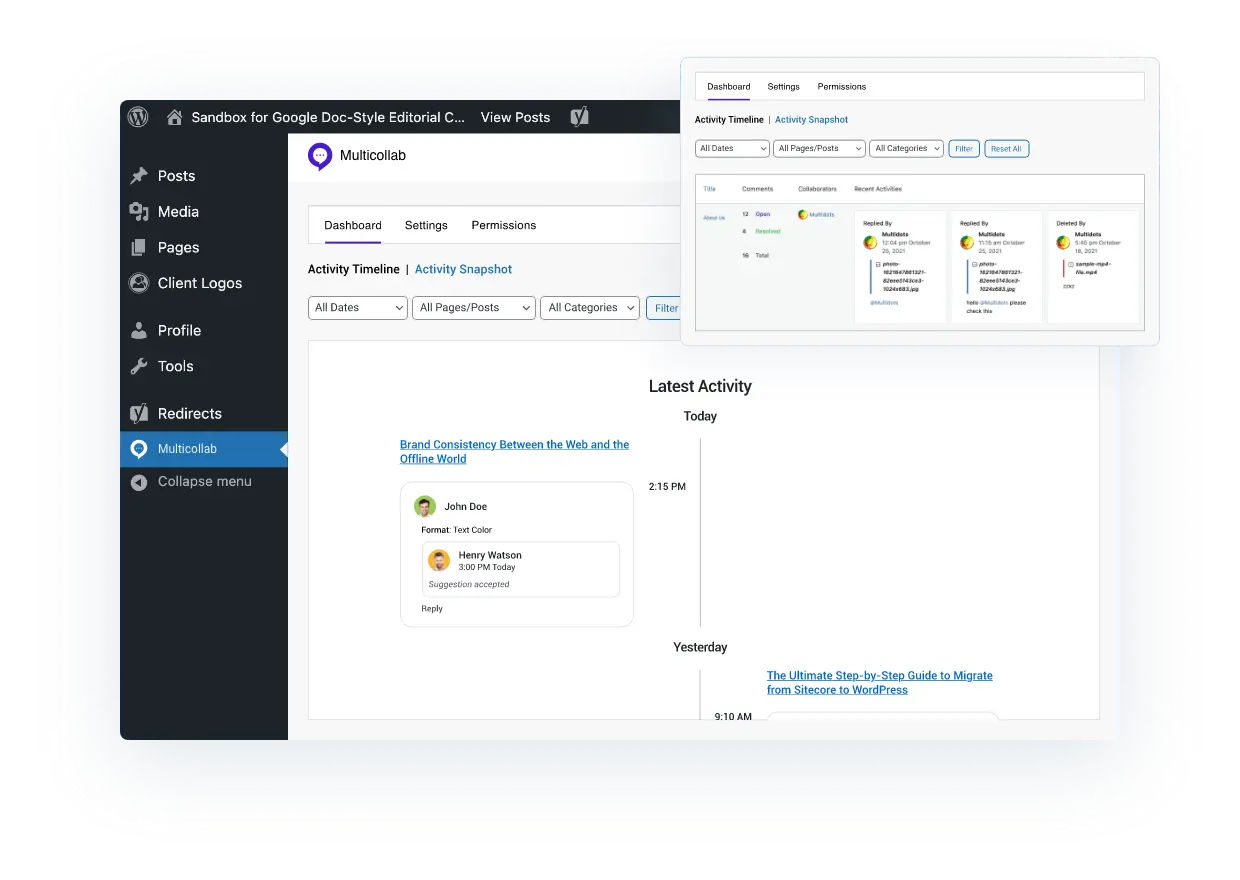This screenshot has width=1240, height=880.
Task: Click the Yesterday date label in the timeline
Action: pos(700,647)
